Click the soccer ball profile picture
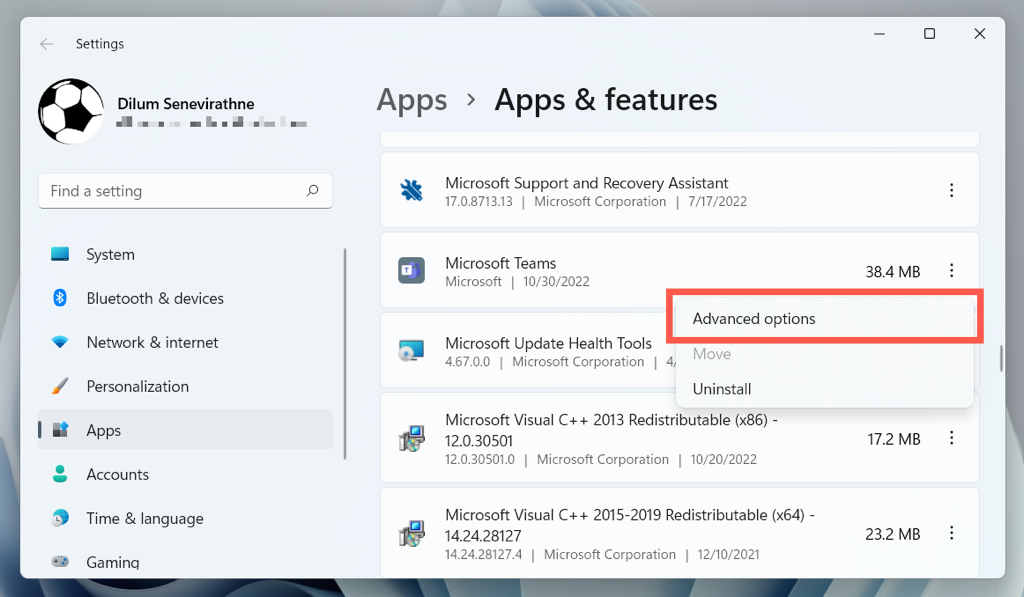The width and height of the screenshot is (1024, 597). [71, 111]
